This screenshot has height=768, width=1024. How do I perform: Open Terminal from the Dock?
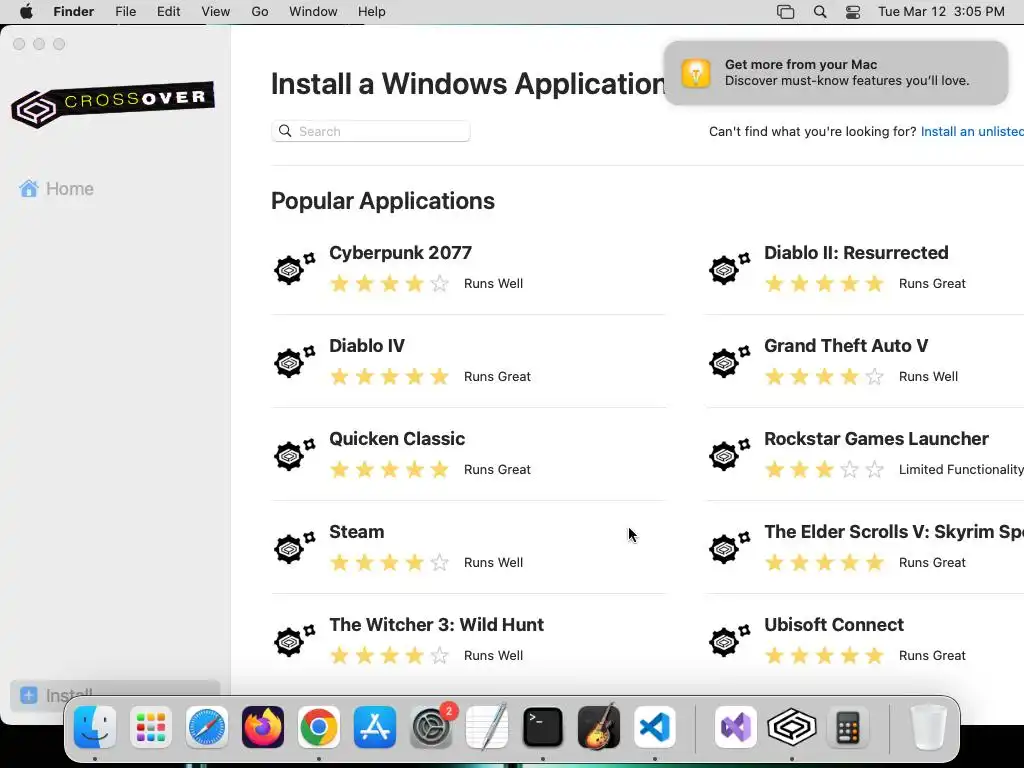(543, 727)
